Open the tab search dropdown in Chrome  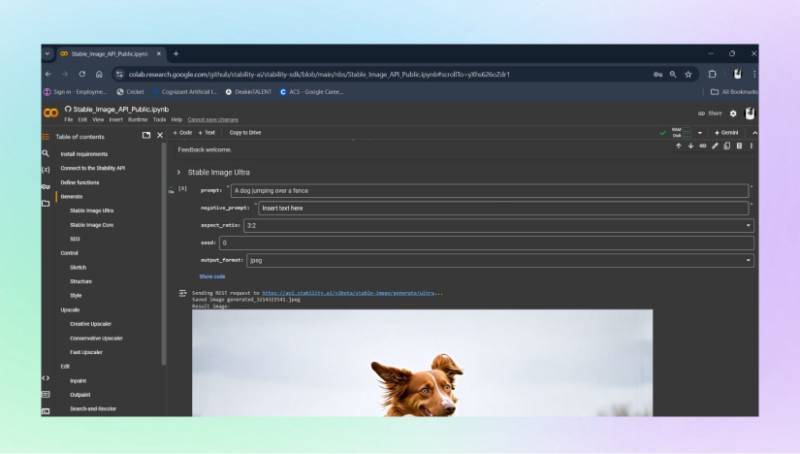pos(47,54)
